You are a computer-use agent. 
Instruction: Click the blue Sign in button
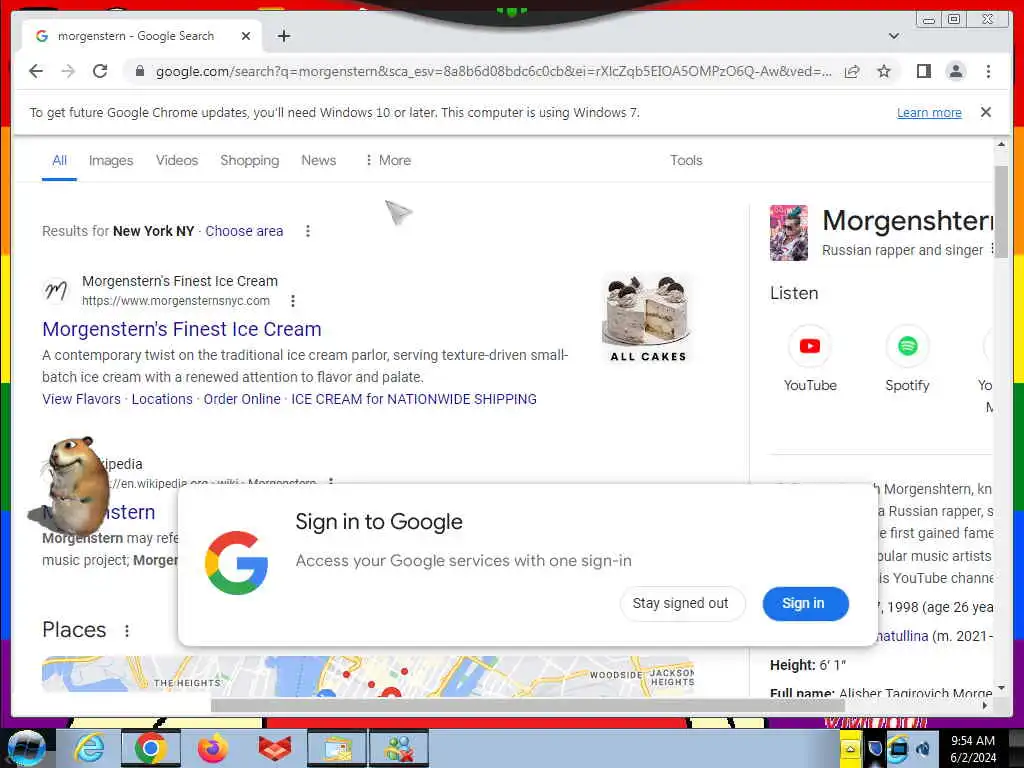805,603
